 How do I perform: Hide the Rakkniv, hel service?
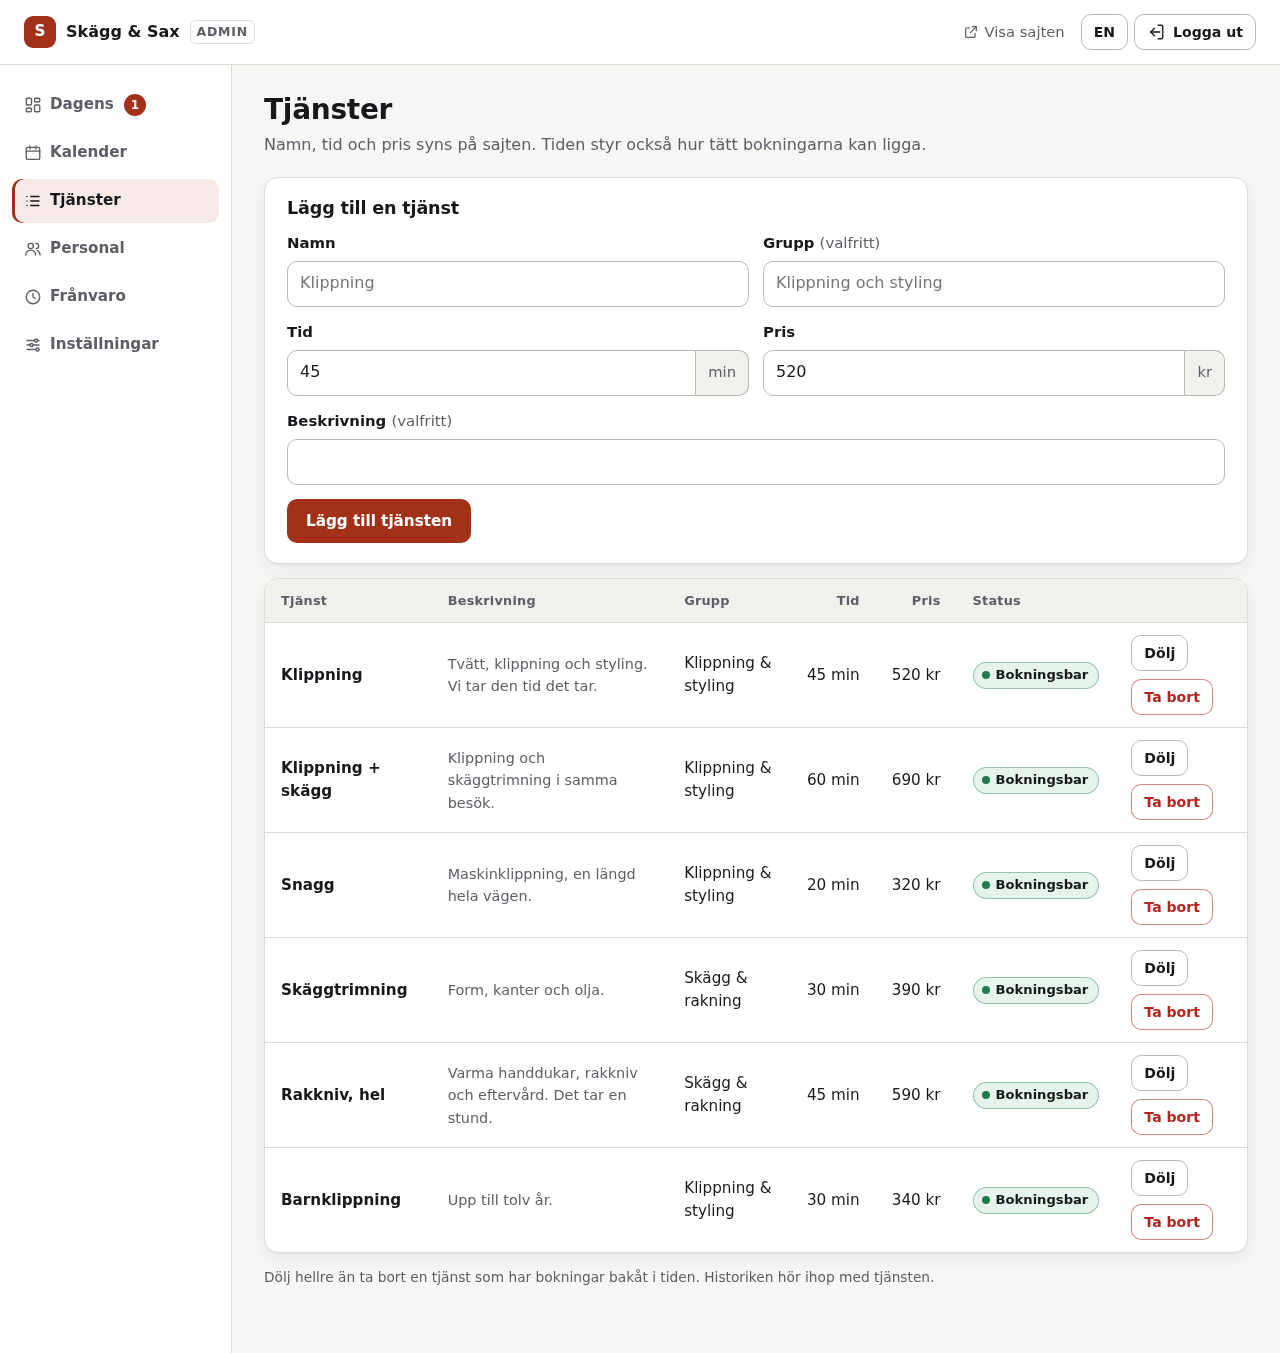click(x=1160, y=1073)
